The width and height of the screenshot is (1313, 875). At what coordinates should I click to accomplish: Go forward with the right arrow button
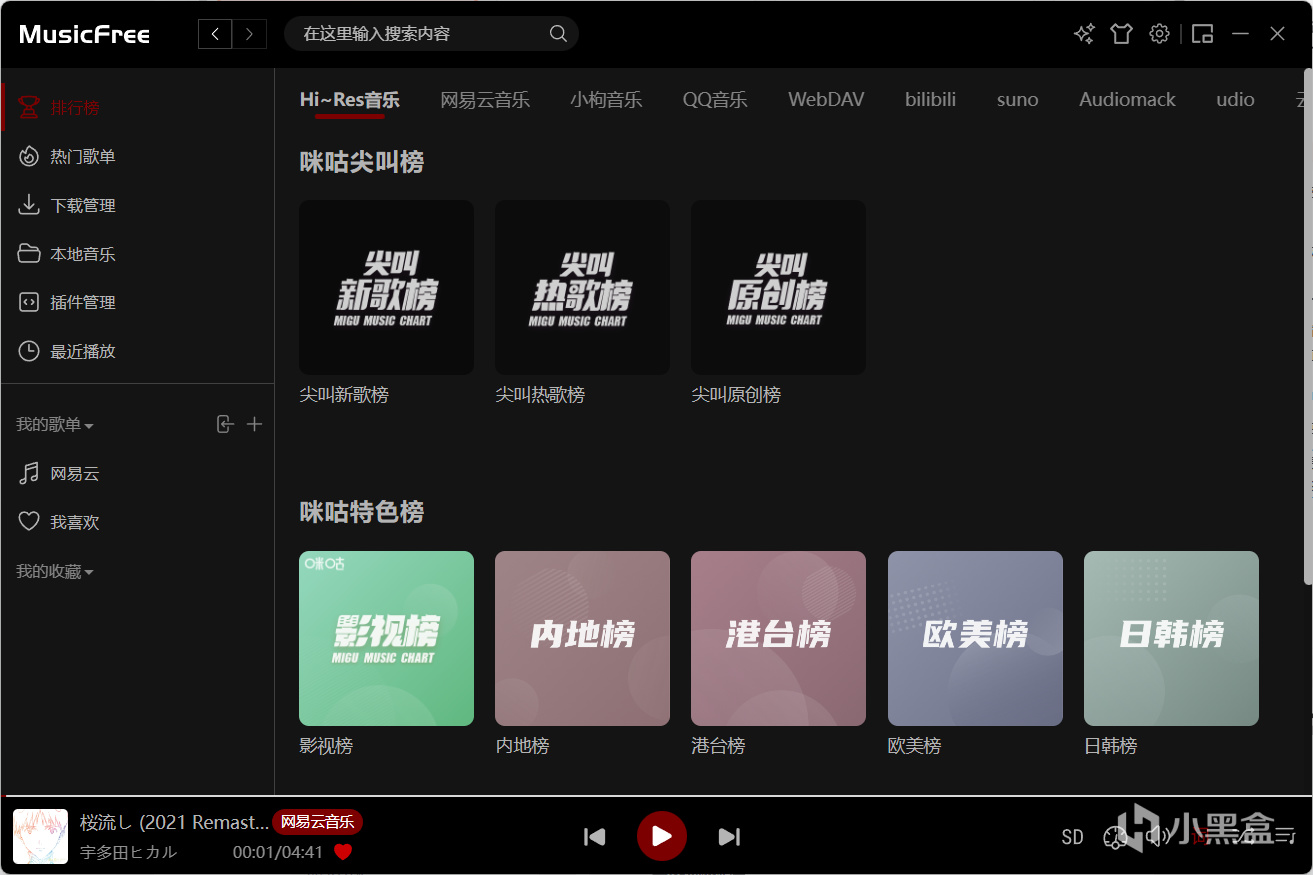[x=249, y=34]
